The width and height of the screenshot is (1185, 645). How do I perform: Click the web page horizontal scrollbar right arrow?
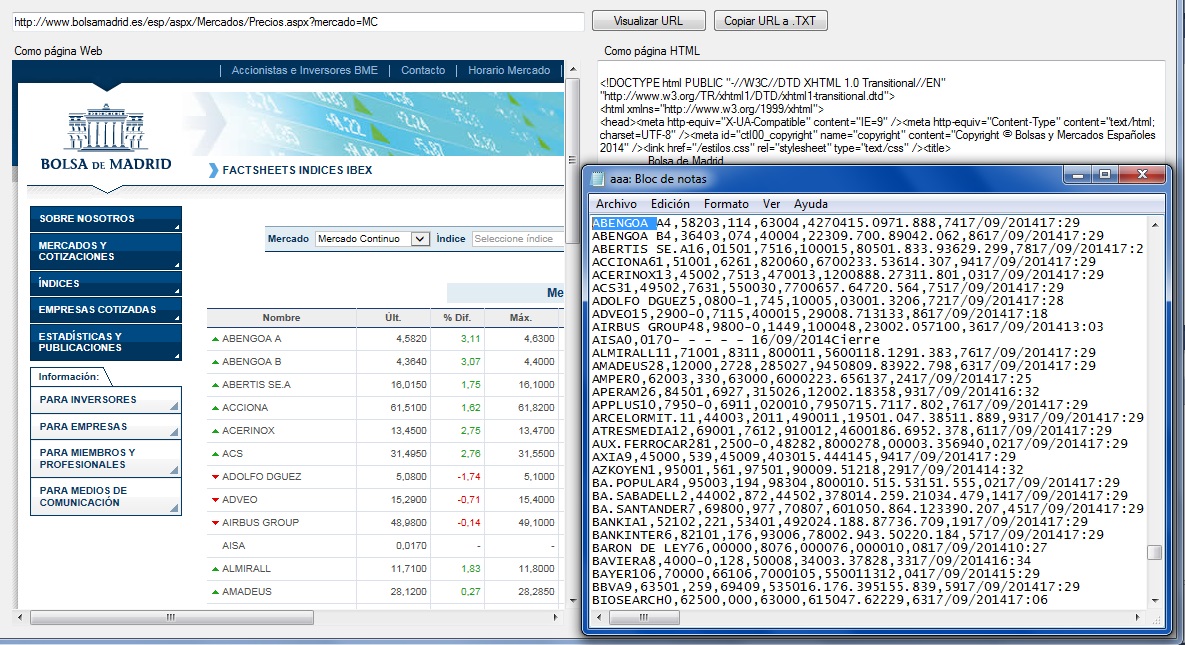[x=555, y=617]
